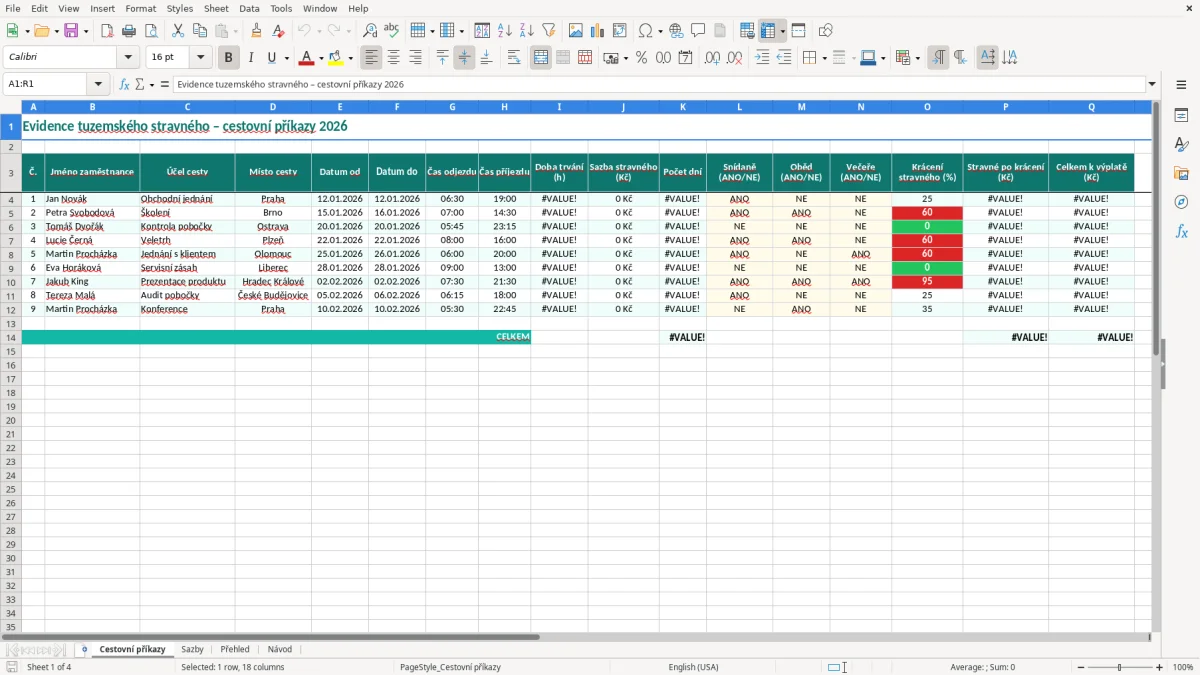Open the font size dropdown

(201, 58)
